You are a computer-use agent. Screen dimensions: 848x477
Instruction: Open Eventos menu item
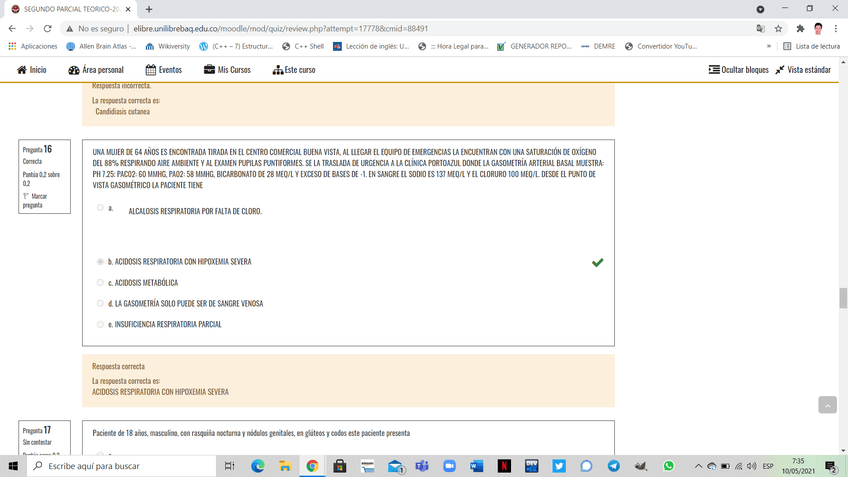click(163, 70)
